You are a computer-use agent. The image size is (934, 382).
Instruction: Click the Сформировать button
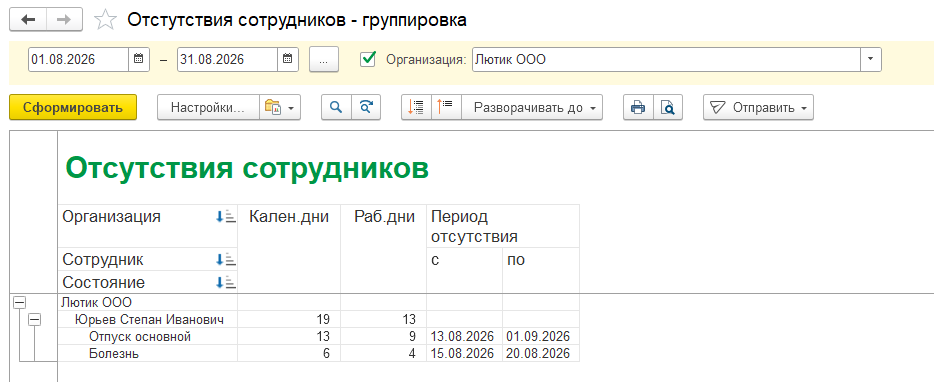point(73,107)
